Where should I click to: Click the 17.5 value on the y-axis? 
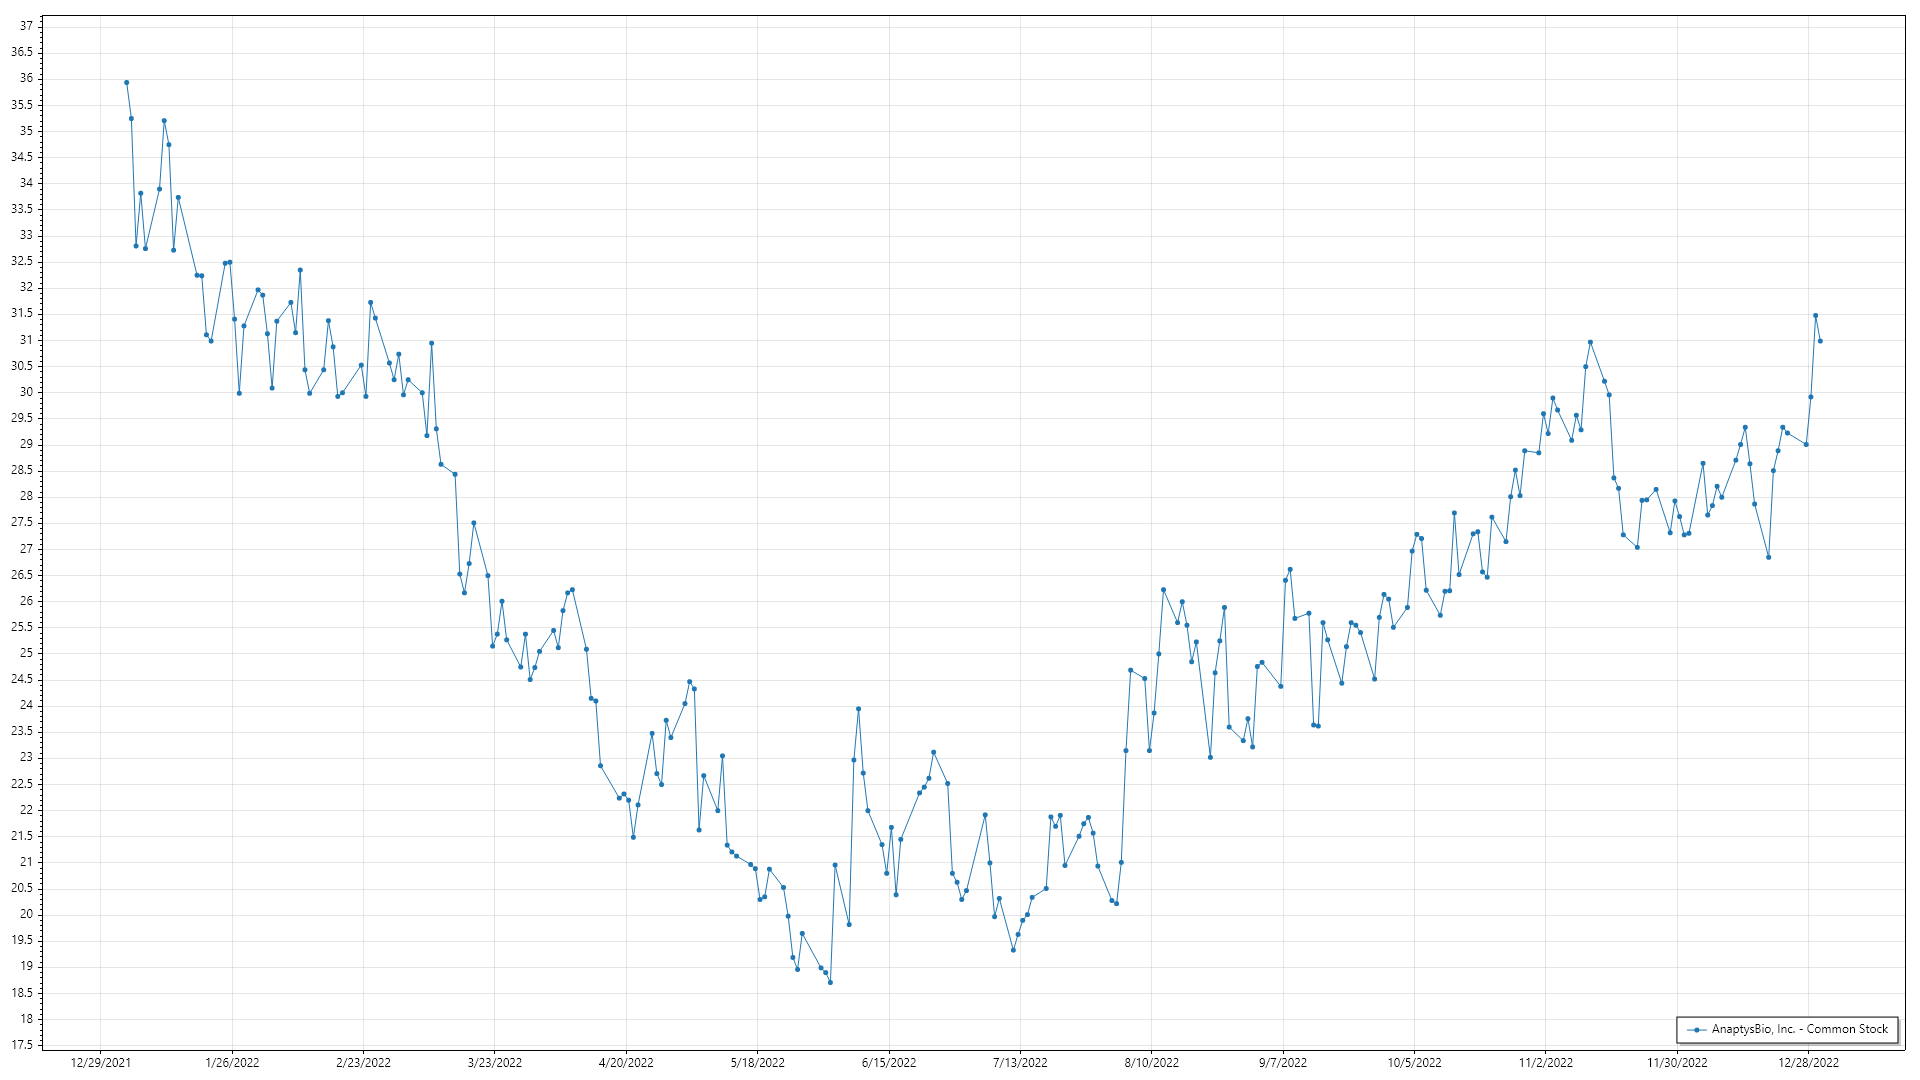pyautogui.click(x=22, y=1045)
